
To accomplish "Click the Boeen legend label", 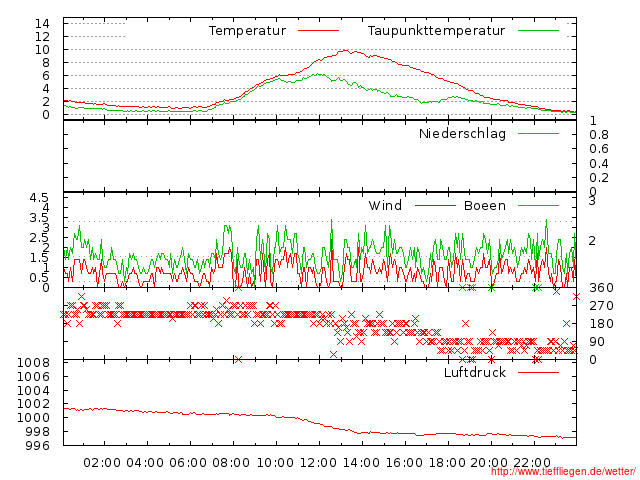I will (x=485, y=205).
